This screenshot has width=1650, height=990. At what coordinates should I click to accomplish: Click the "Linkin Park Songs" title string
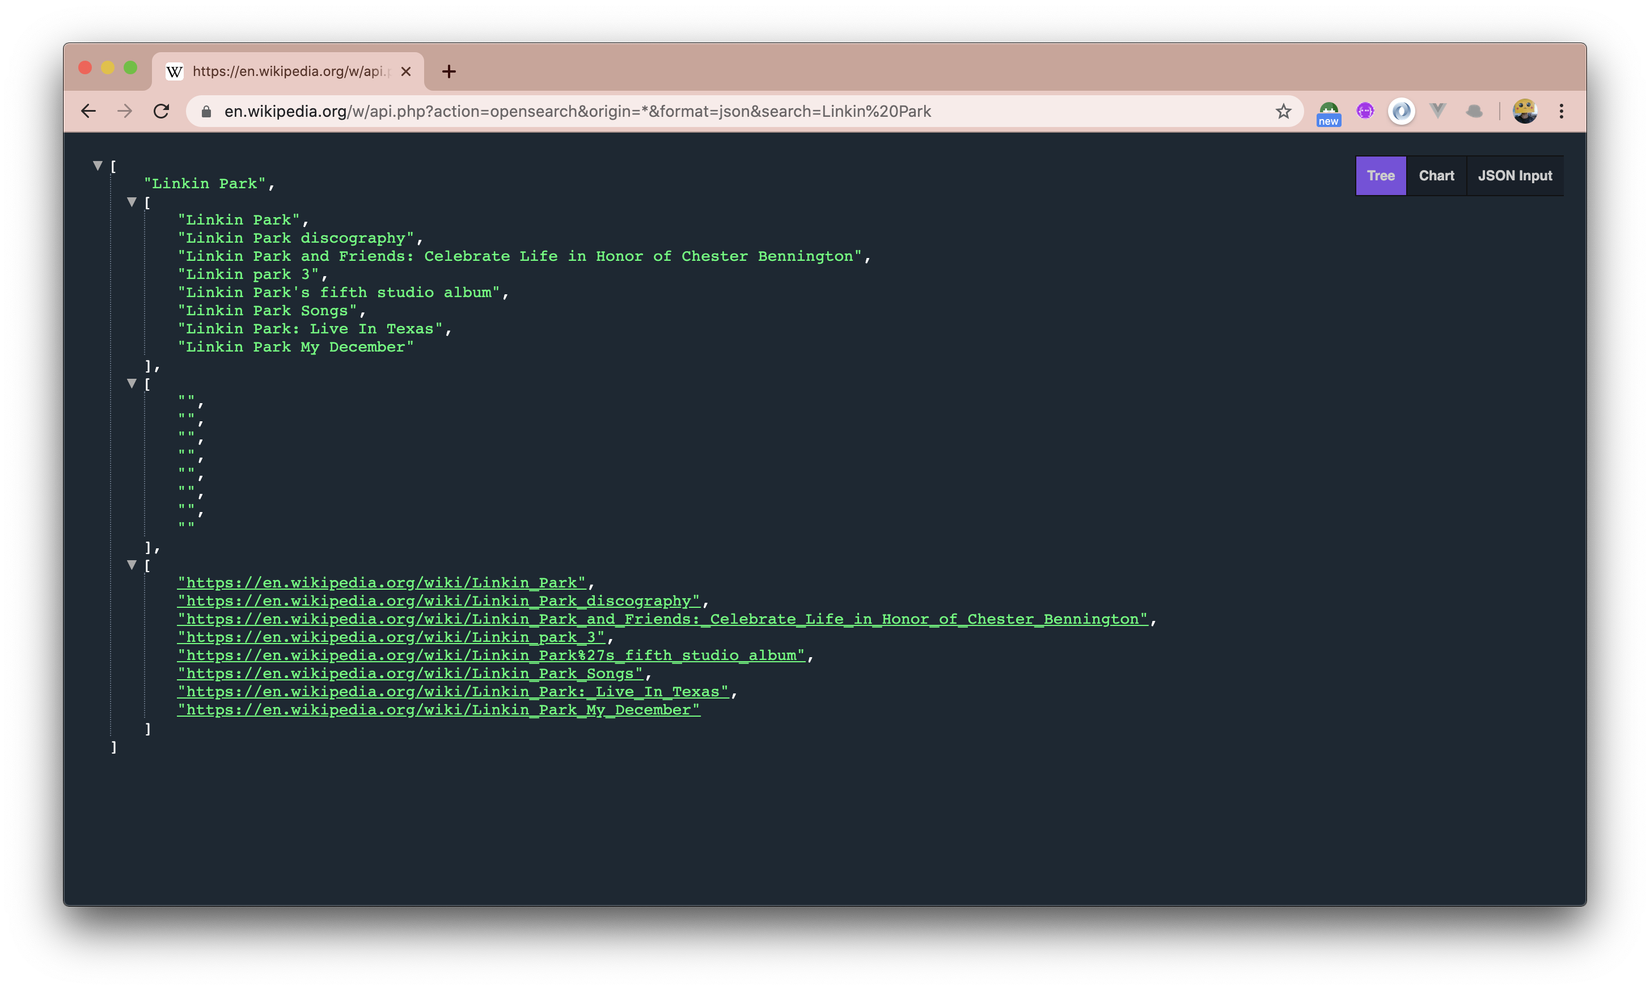click(268, 311)
